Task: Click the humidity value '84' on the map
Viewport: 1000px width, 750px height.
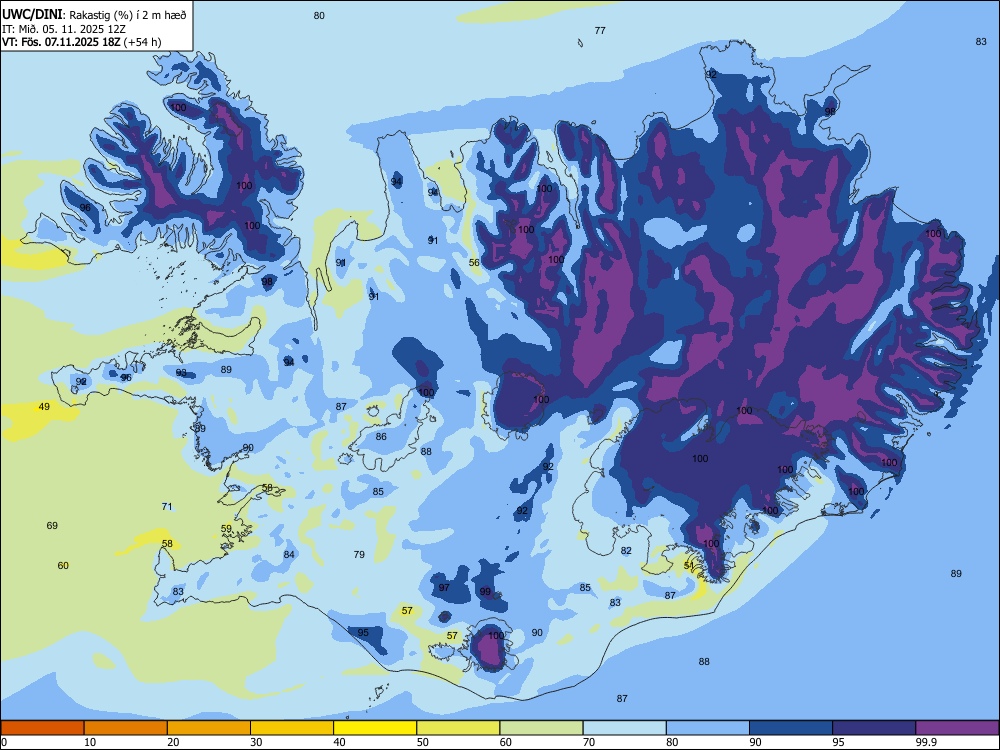Action: [x=289, y=555]
